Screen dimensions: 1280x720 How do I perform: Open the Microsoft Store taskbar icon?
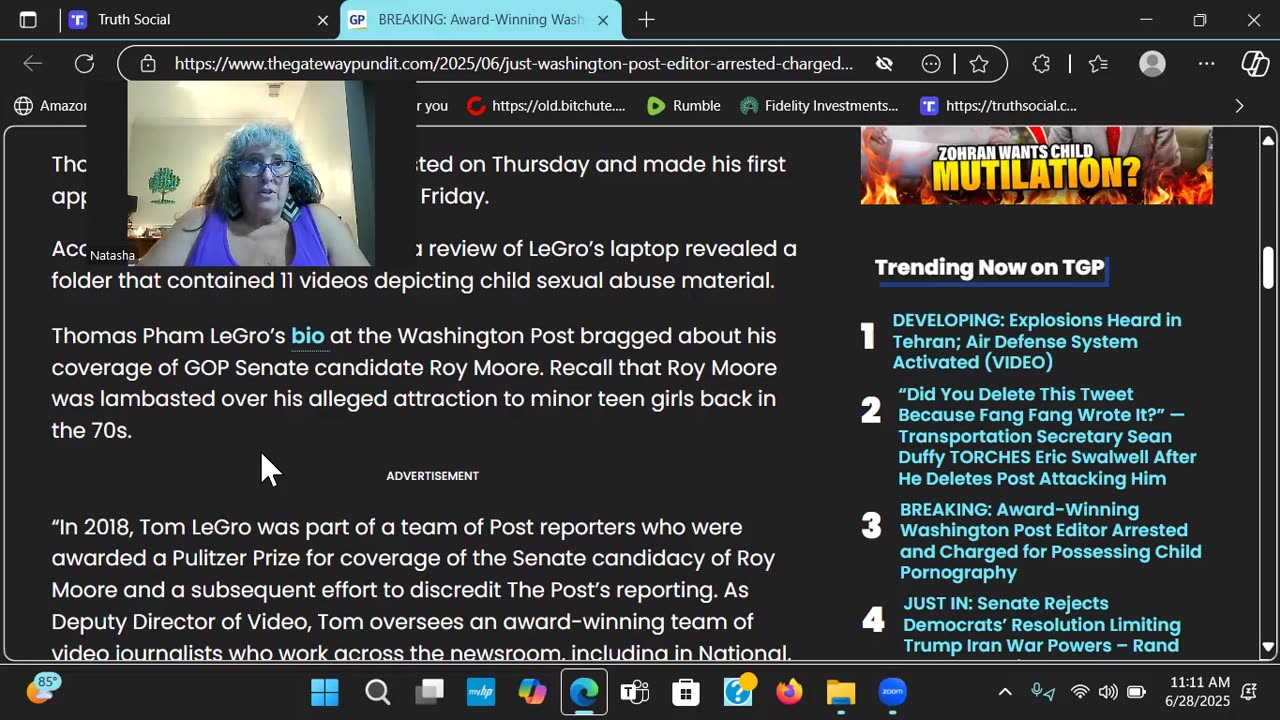pos(686,692)
